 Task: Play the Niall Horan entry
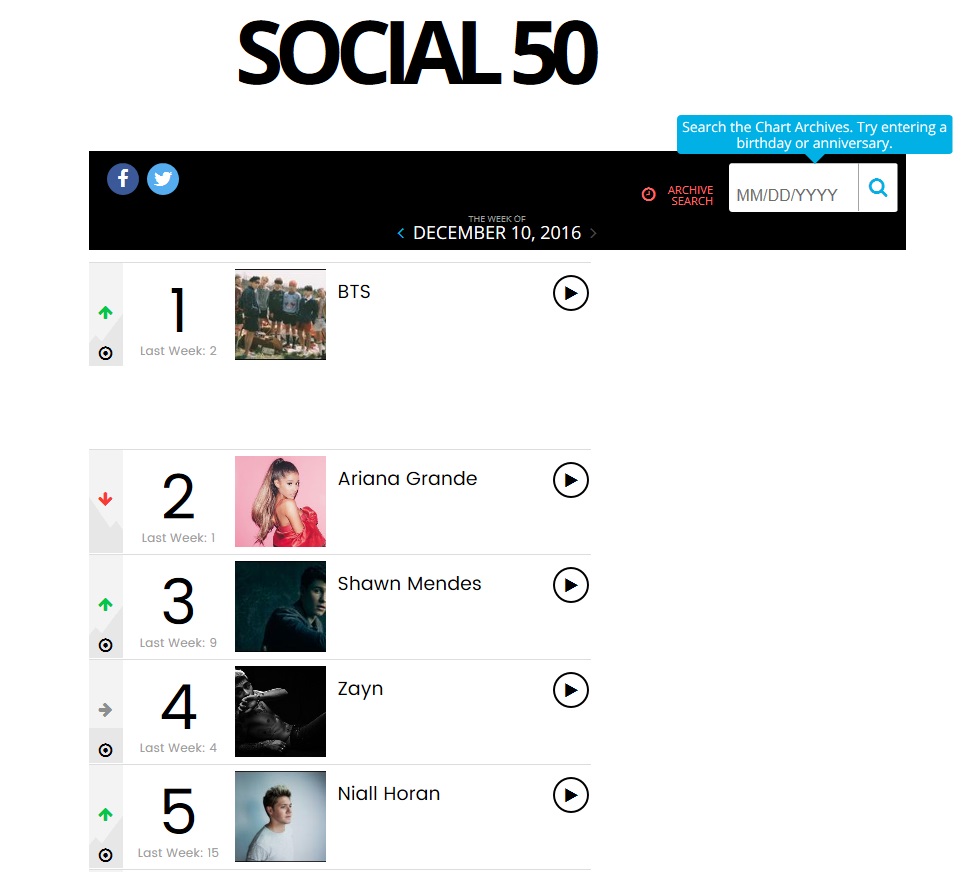[x=570, y=795]
